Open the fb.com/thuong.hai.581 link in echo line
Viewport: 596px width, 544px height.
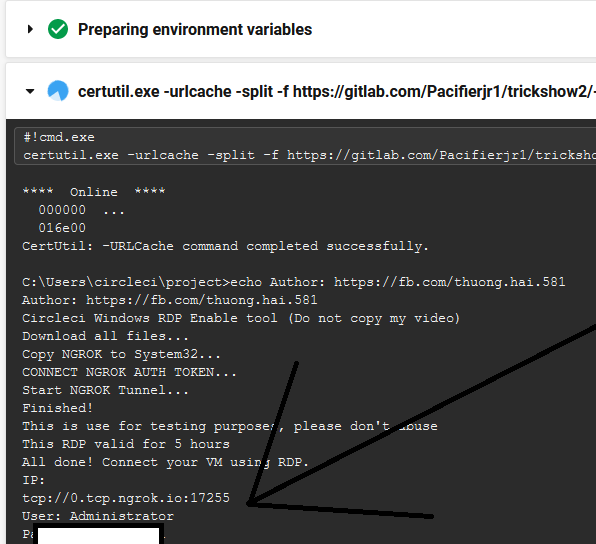point(450,282)
